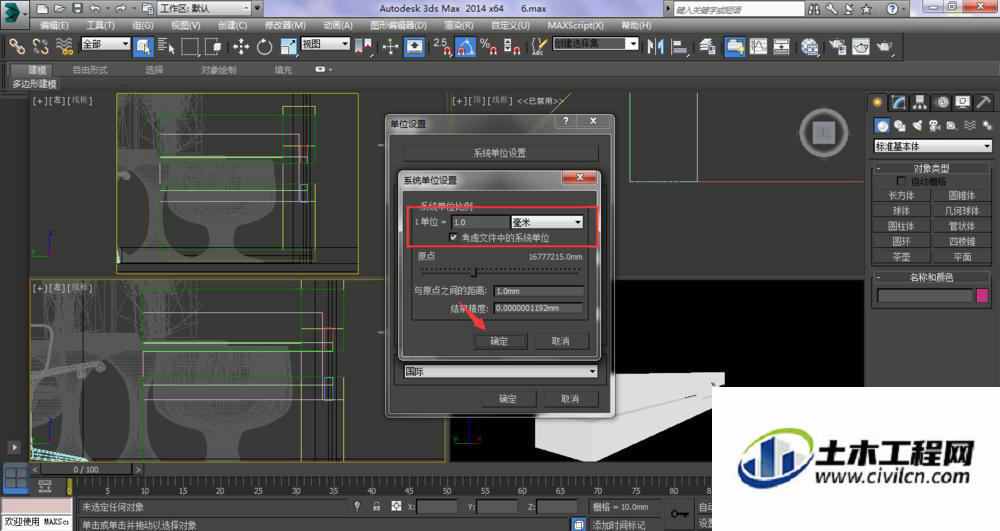
Task: Open the 标准基本体 category dropdown
Action: tap(932, 146)
